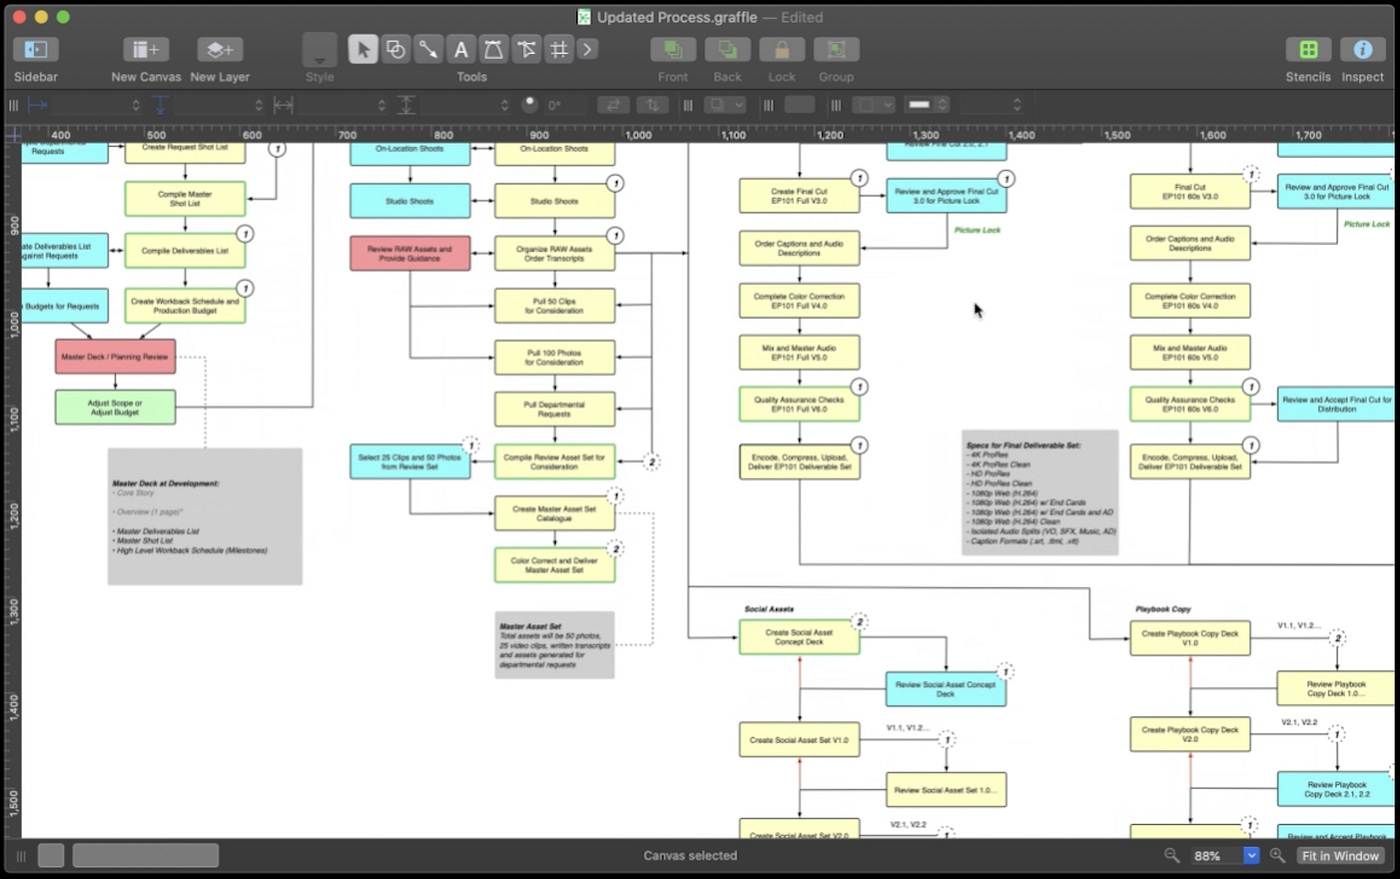
Task: Select the Text tool
Action: tap(461, 49)
